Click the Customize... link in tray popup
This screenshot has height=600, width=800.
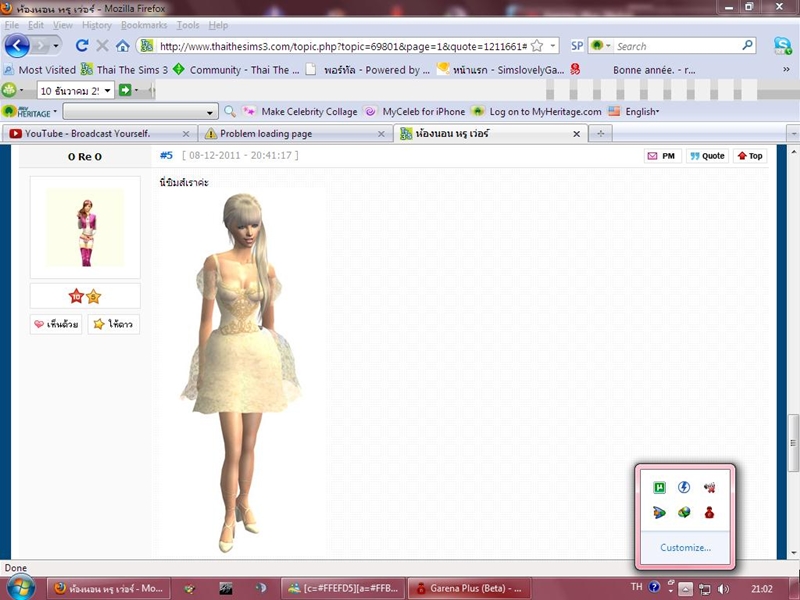pos(685,547)
